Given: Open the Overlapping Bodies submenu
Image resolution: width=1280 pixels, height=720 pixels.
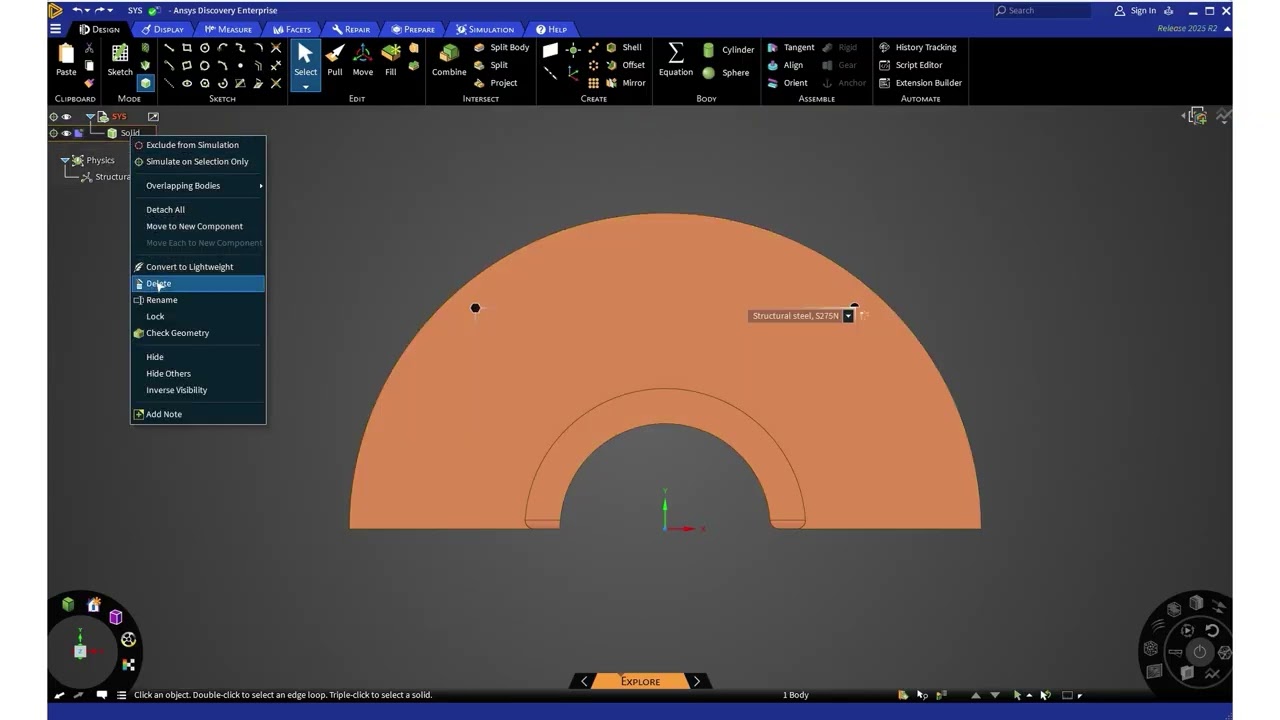Looking at the screenshot, I should tap(198, 185).
